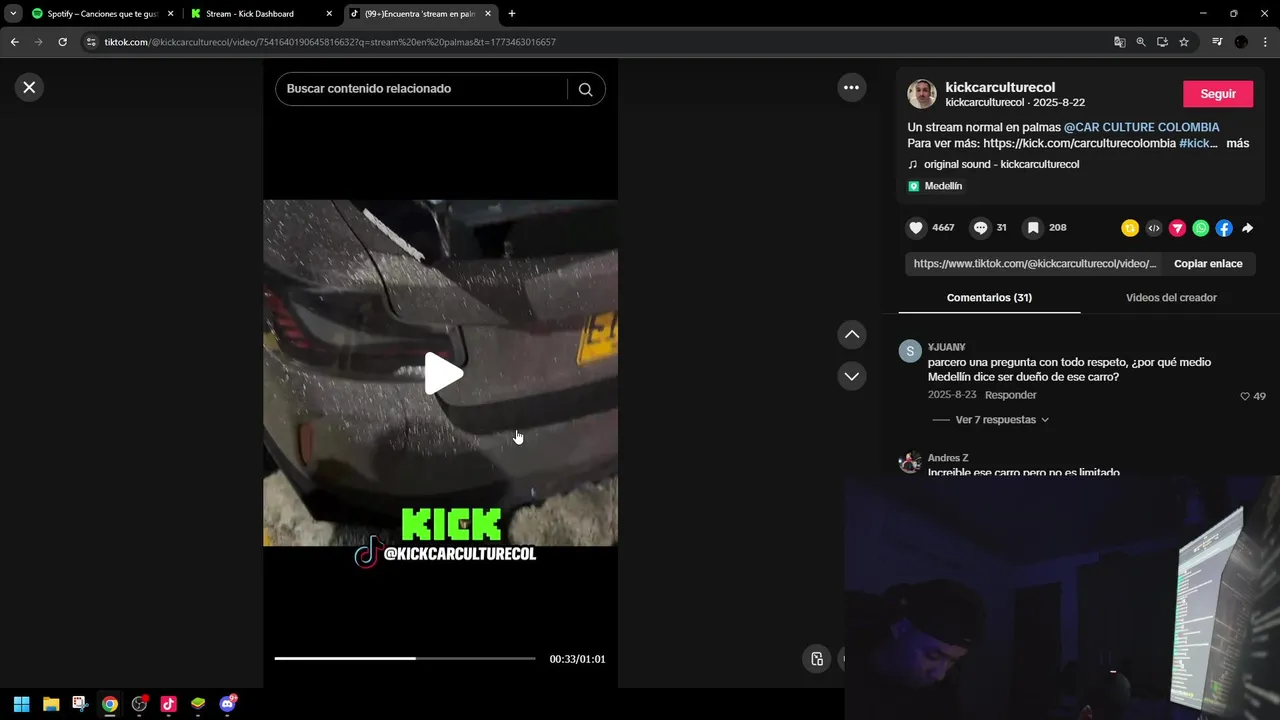The width and height of the screenshot is (1280, 720).
Task: Like the video with heart icon
Action: coord(916,228)
